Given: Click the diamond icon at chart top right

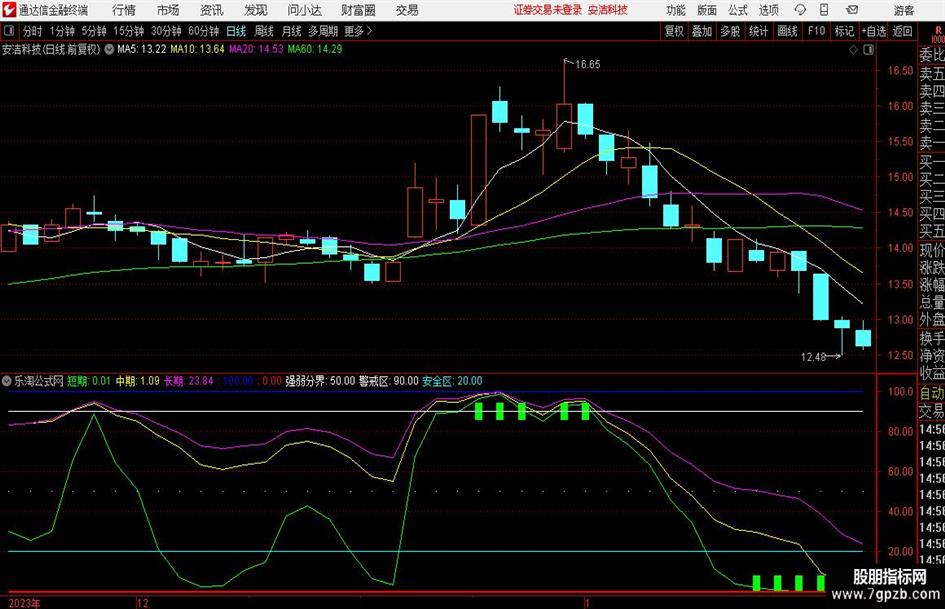Looking at the screenshot, I should 853,50.
